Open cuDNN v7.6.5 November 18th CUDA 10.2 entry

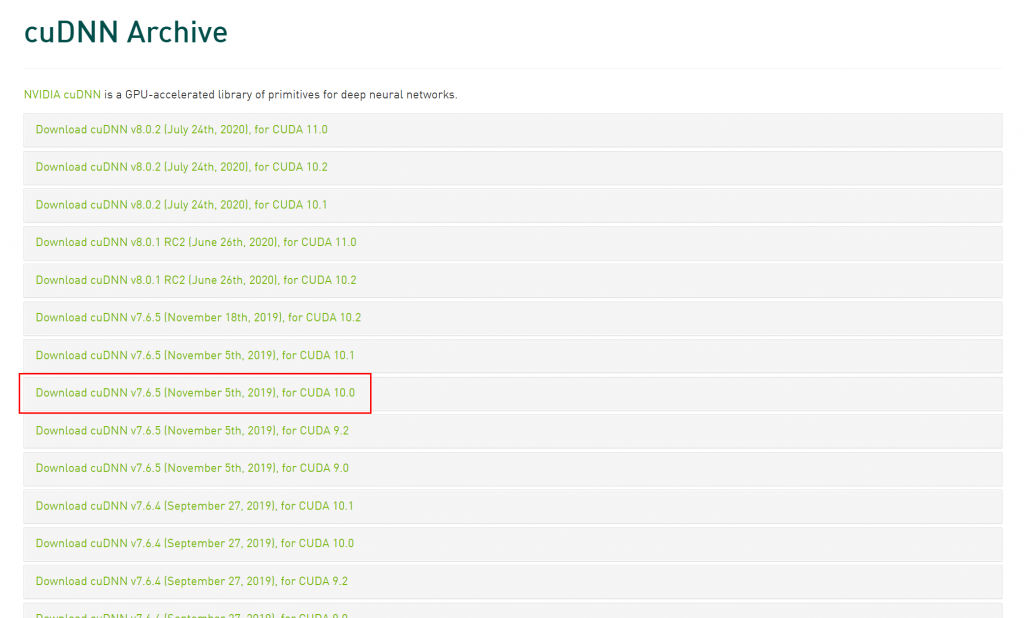pos(198,318)
